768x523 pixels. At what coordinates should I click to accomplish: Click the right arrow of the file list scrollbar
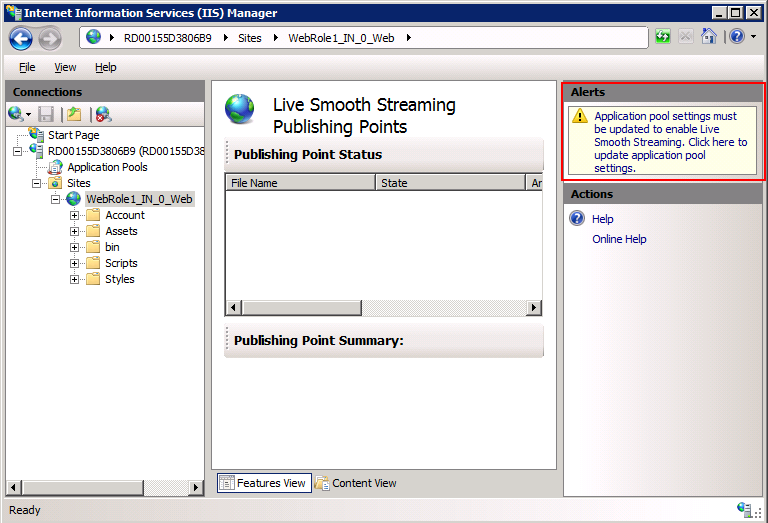(x=535, y=308)
